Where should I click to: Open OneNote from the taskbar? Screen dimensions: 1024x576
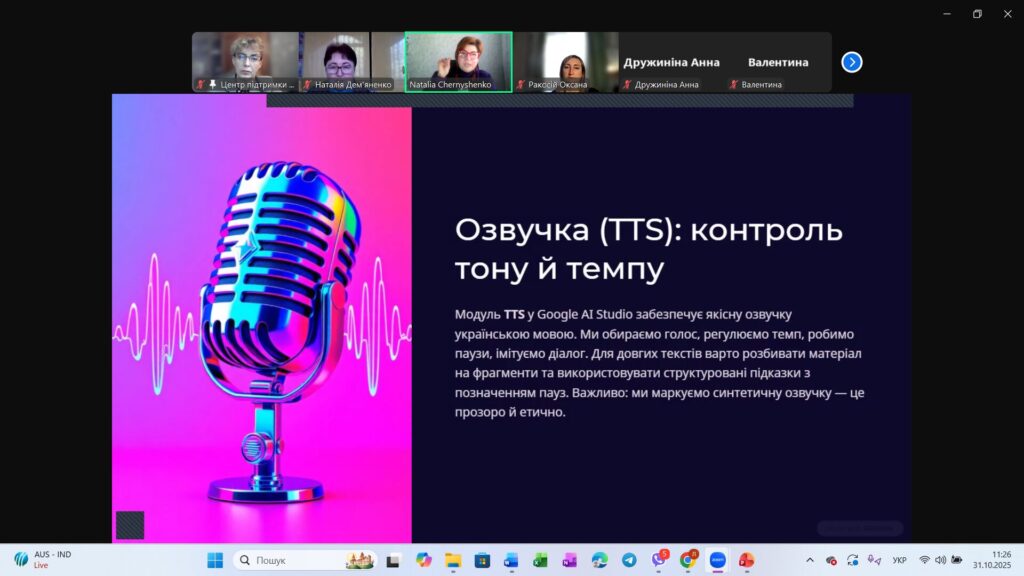click(x=569, y=560)
